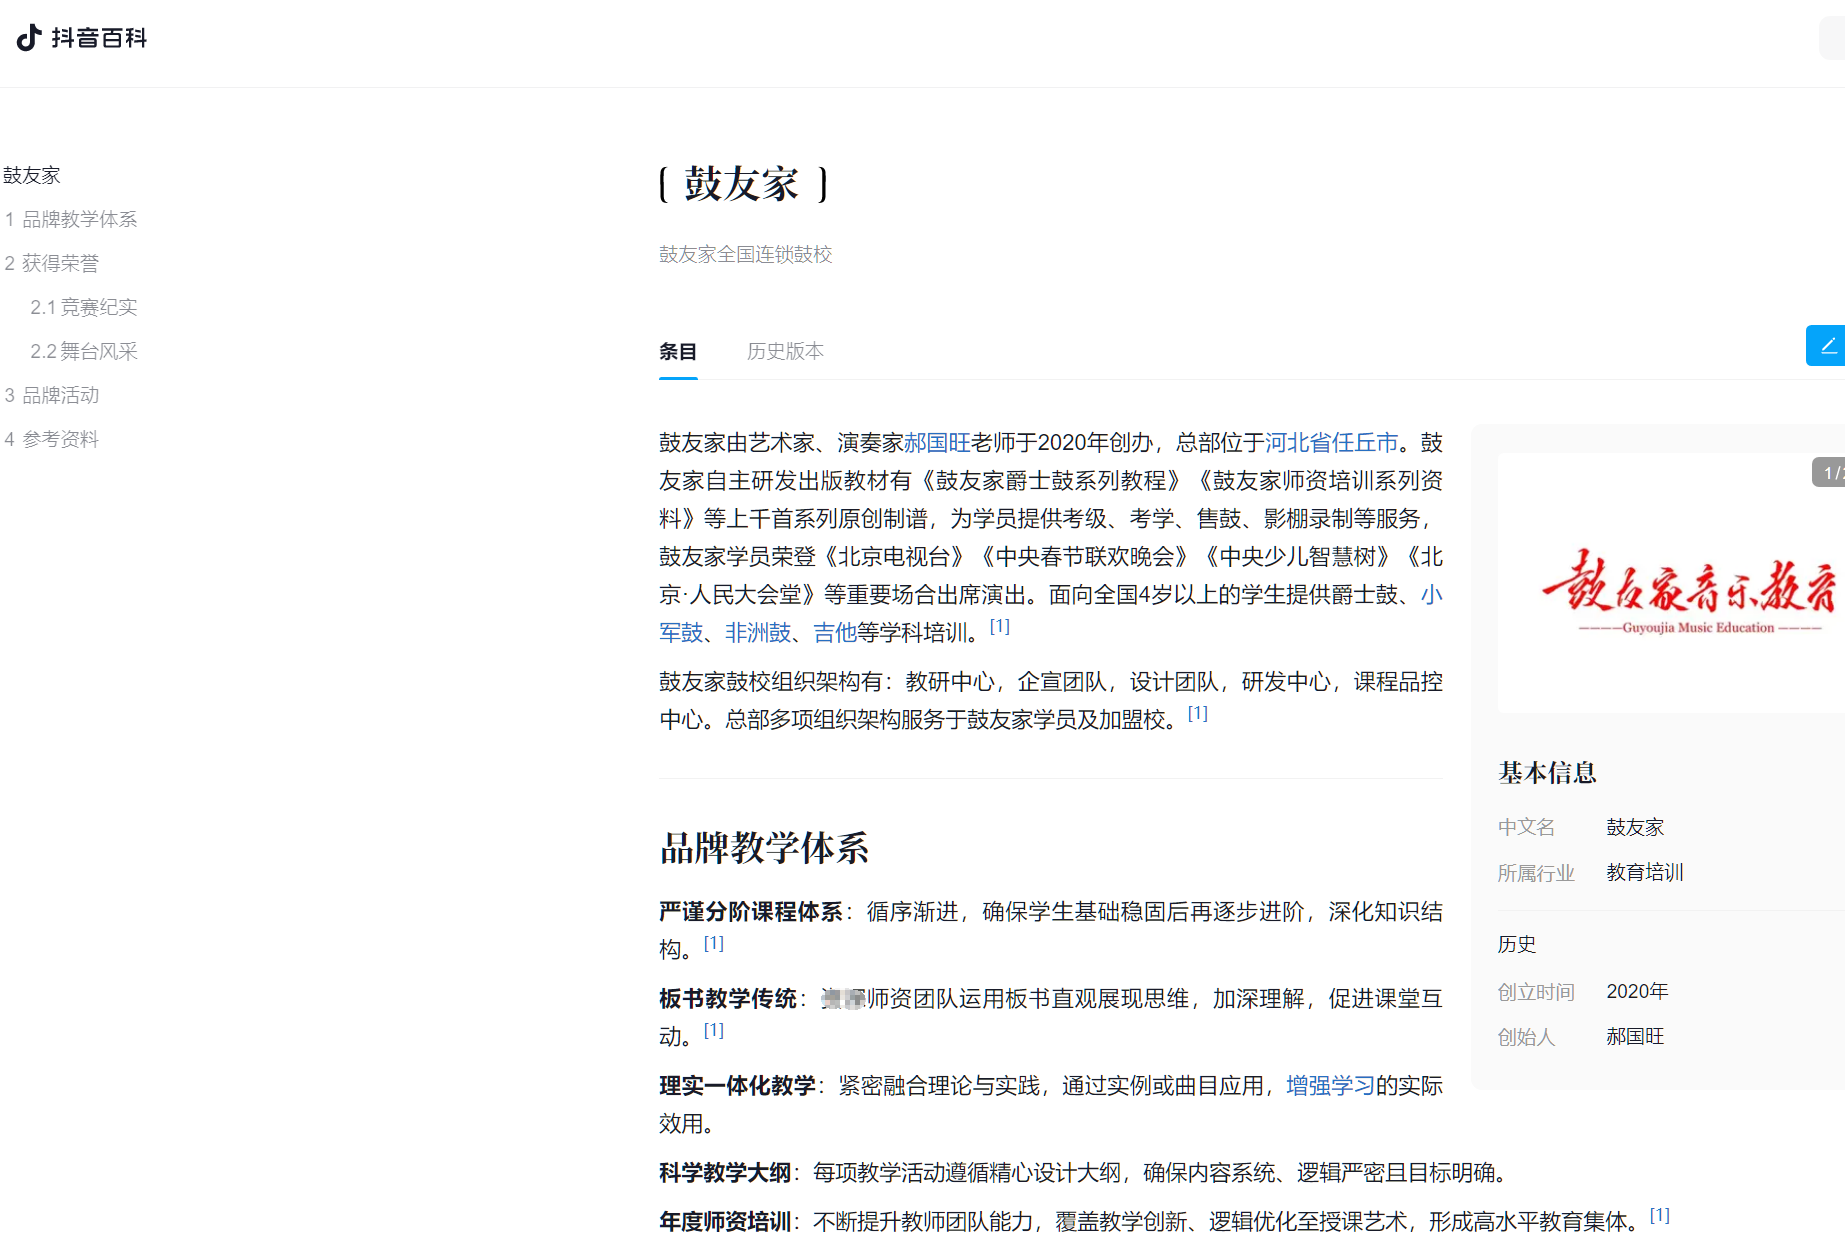Select the 条目 tab
The width and height of the screenshot is (1845, 1247).
pos(678,351)
